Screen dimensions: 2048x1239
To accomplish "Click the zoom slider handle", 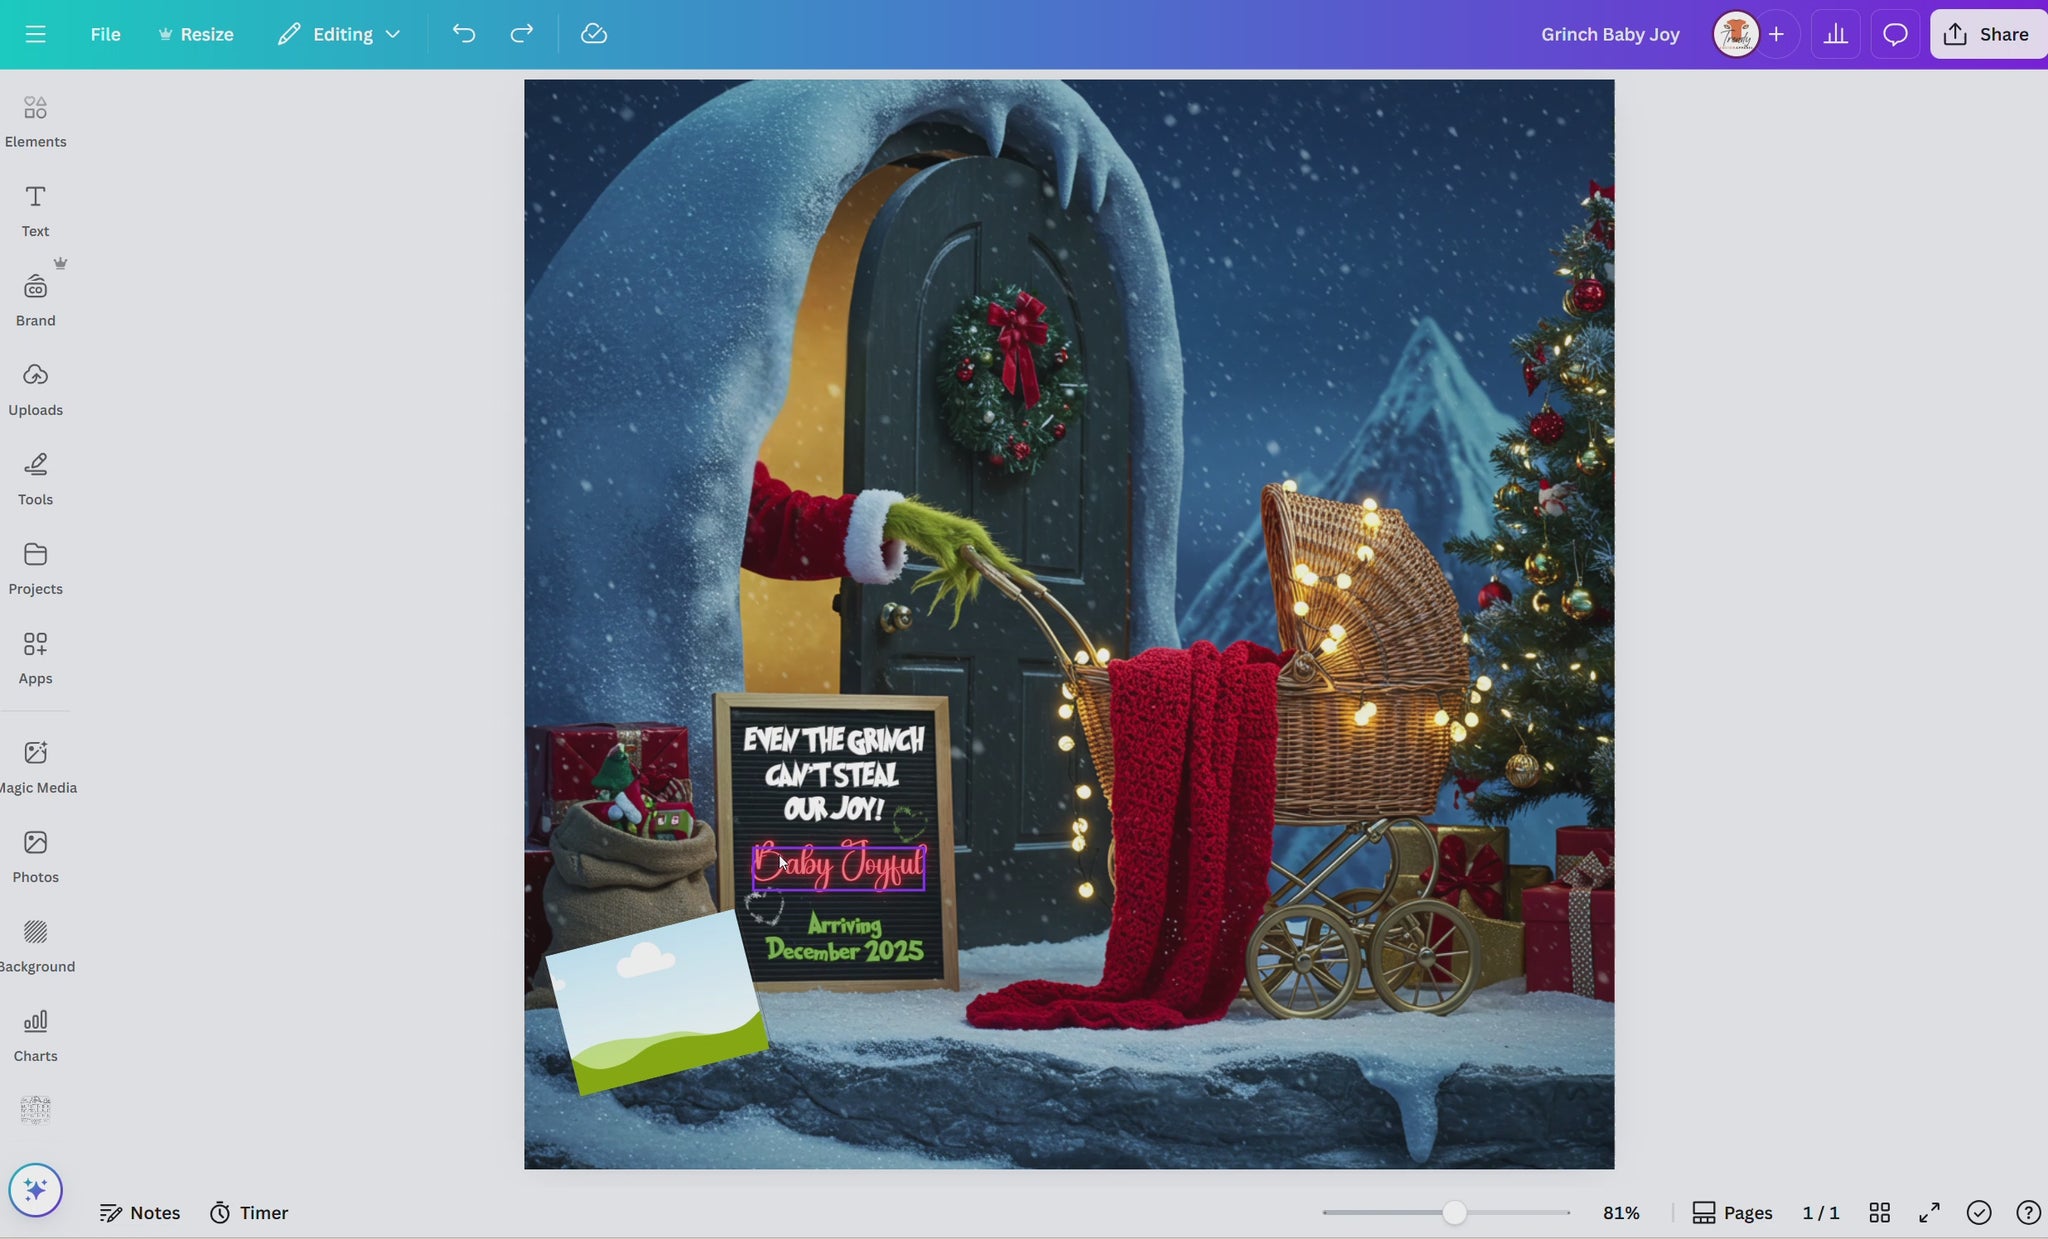I will click(x=1454, y=1212).
